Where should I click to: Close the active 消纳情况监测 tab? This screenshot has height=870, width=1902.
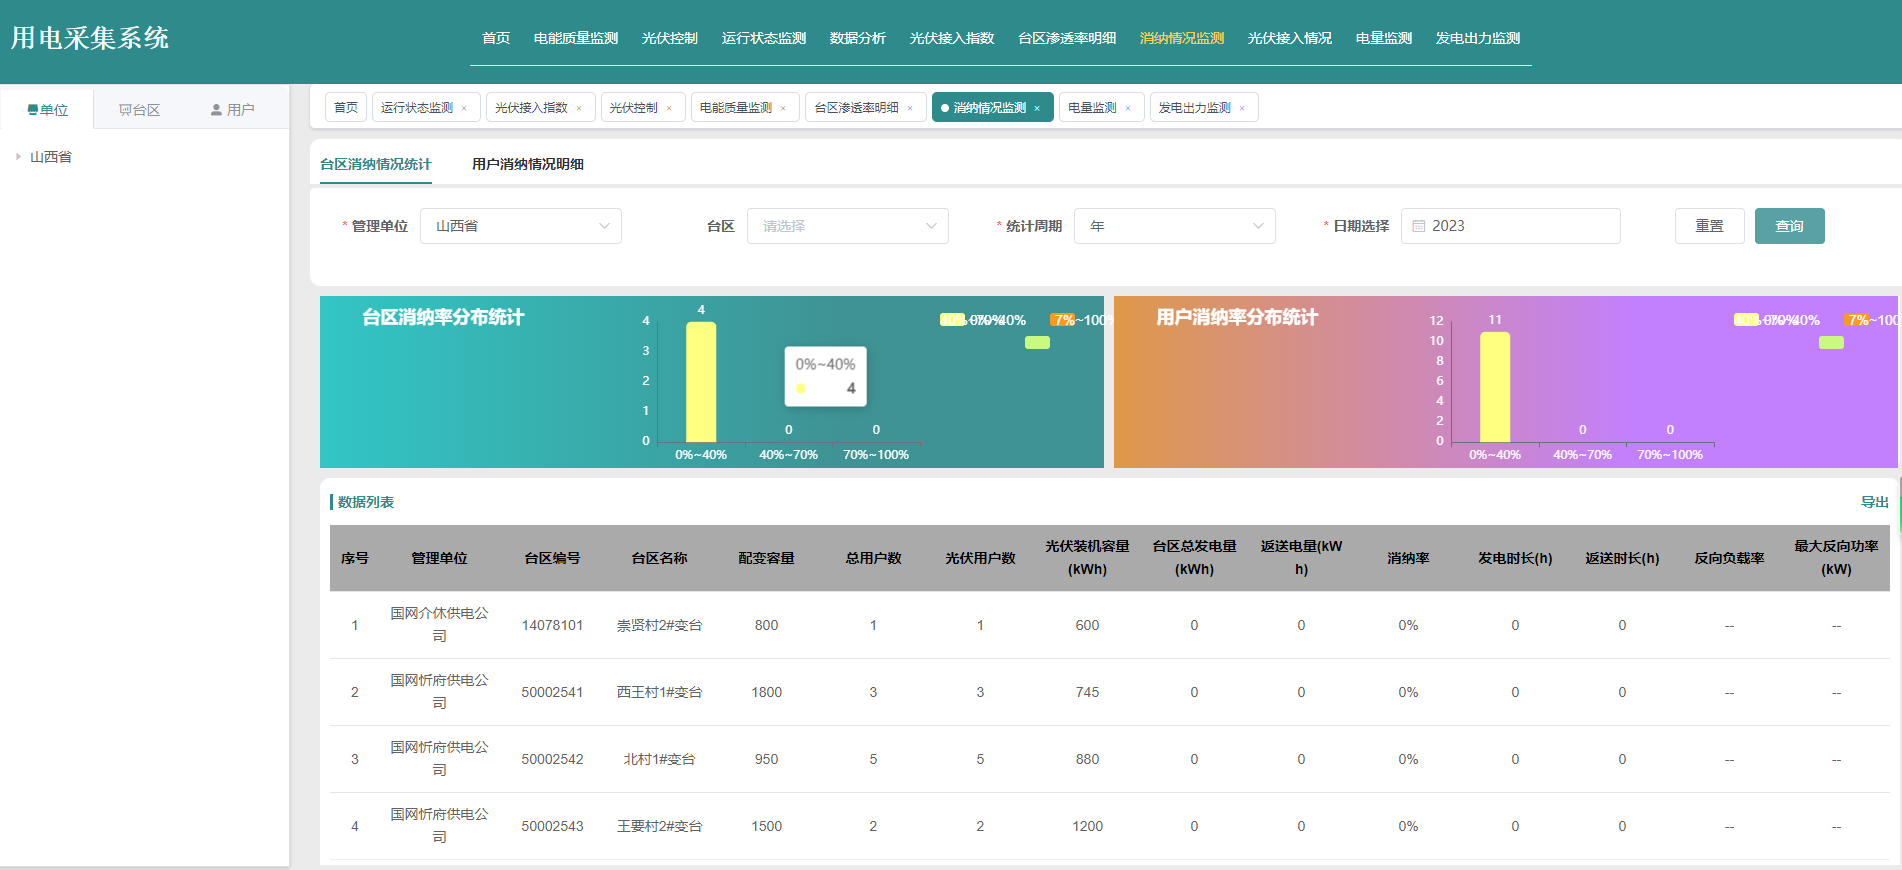click(1037, 108)
